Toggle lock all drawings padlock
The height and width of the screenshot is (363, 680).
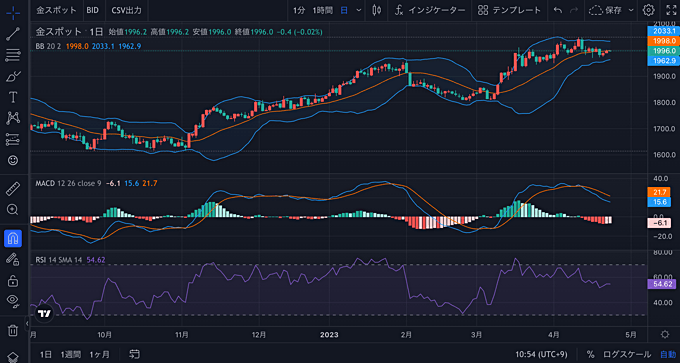point(13,280)
